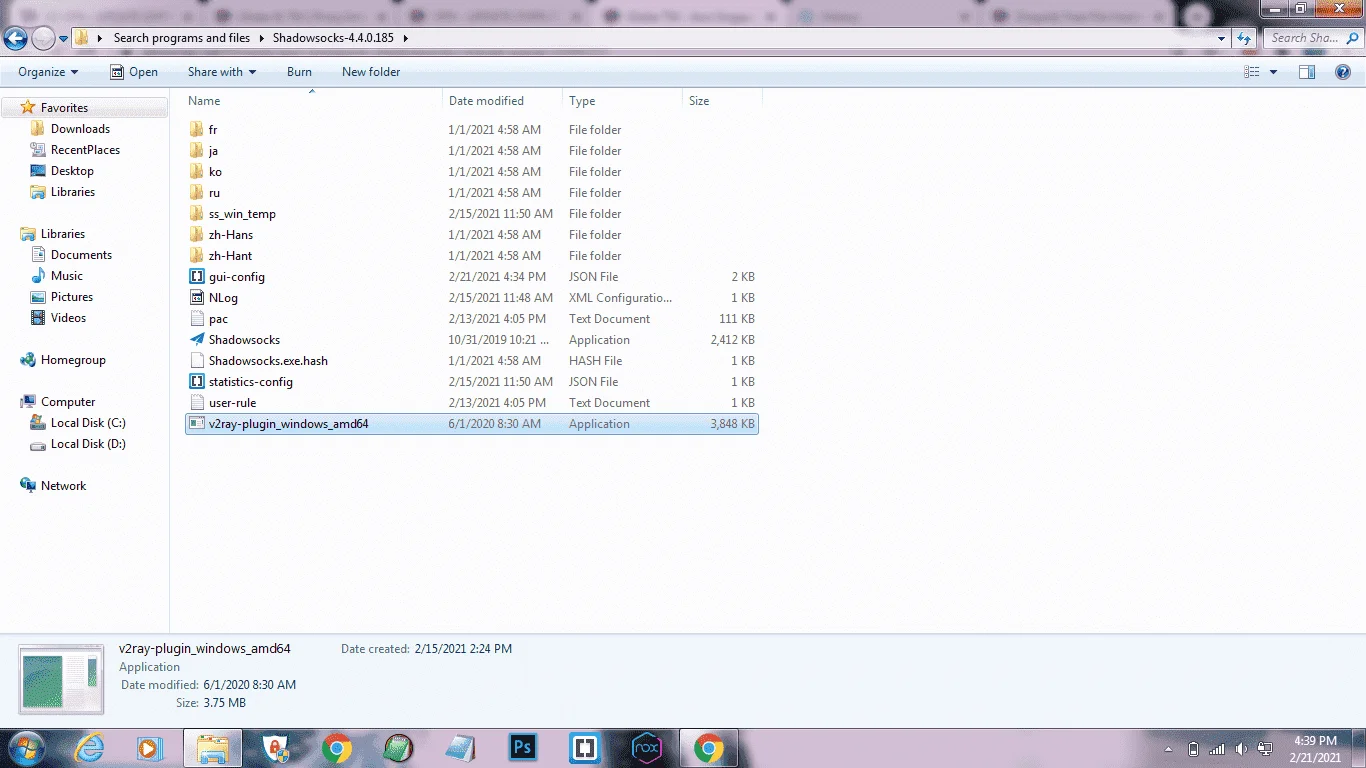Click the Shadowsocks-4.4.0.185 breadcrumb segment
The height and width of the screenshot is (768, 1366).
pos(334,38)
